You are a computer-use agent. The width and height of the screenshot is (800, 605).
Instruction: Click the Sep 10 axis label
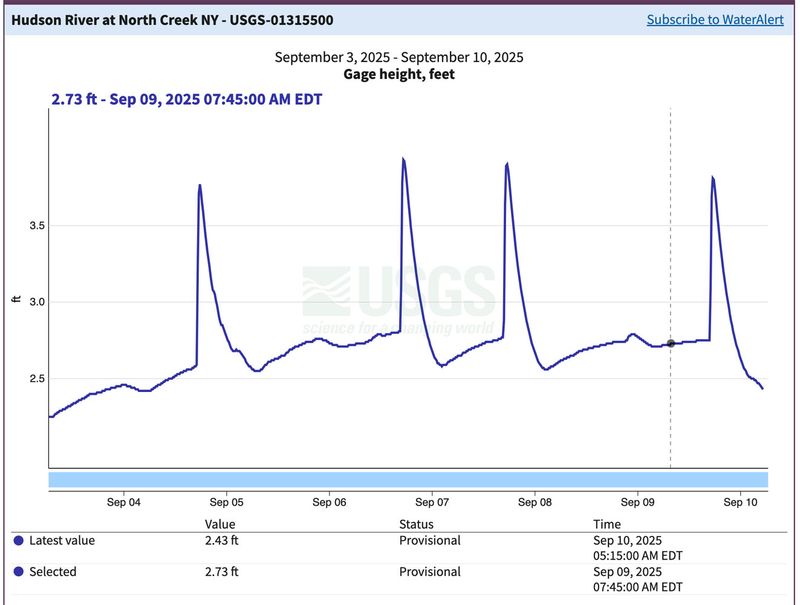tap(740, 502)
